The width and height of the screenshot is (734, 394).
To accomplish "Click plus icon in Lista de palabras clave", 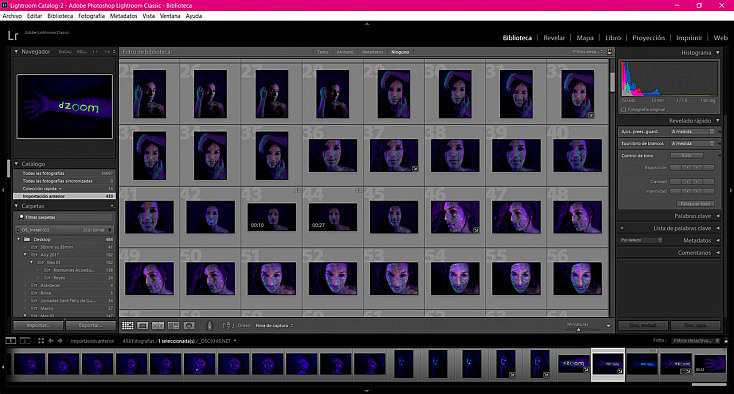I will pyautogui.click(x=622, y=228).
